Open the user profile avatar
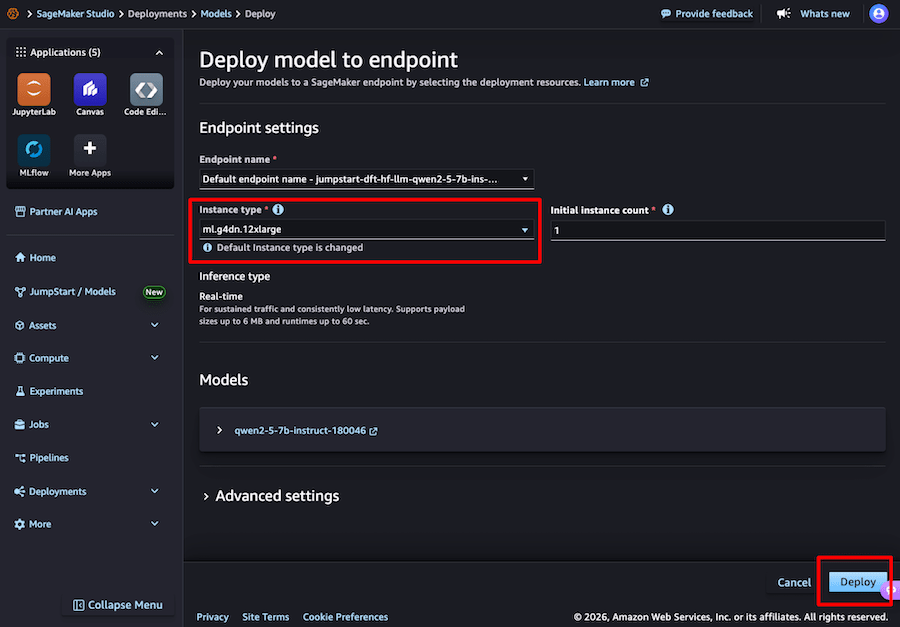Screen dimensions: 900x627 pos(879,13)
